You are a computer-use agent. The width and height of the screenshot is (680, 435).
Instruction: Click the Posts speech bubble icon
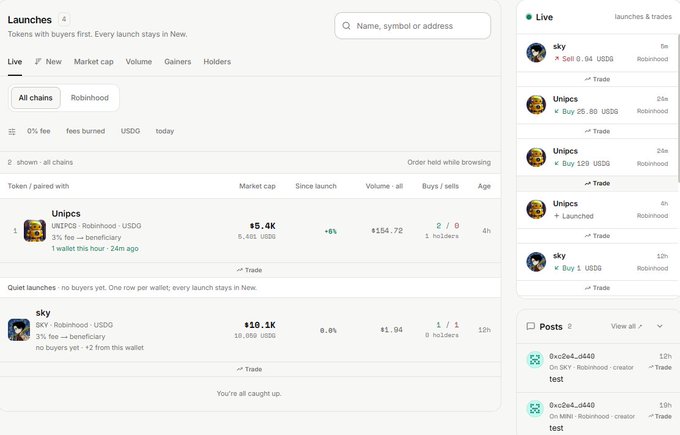tap(530, 326)
